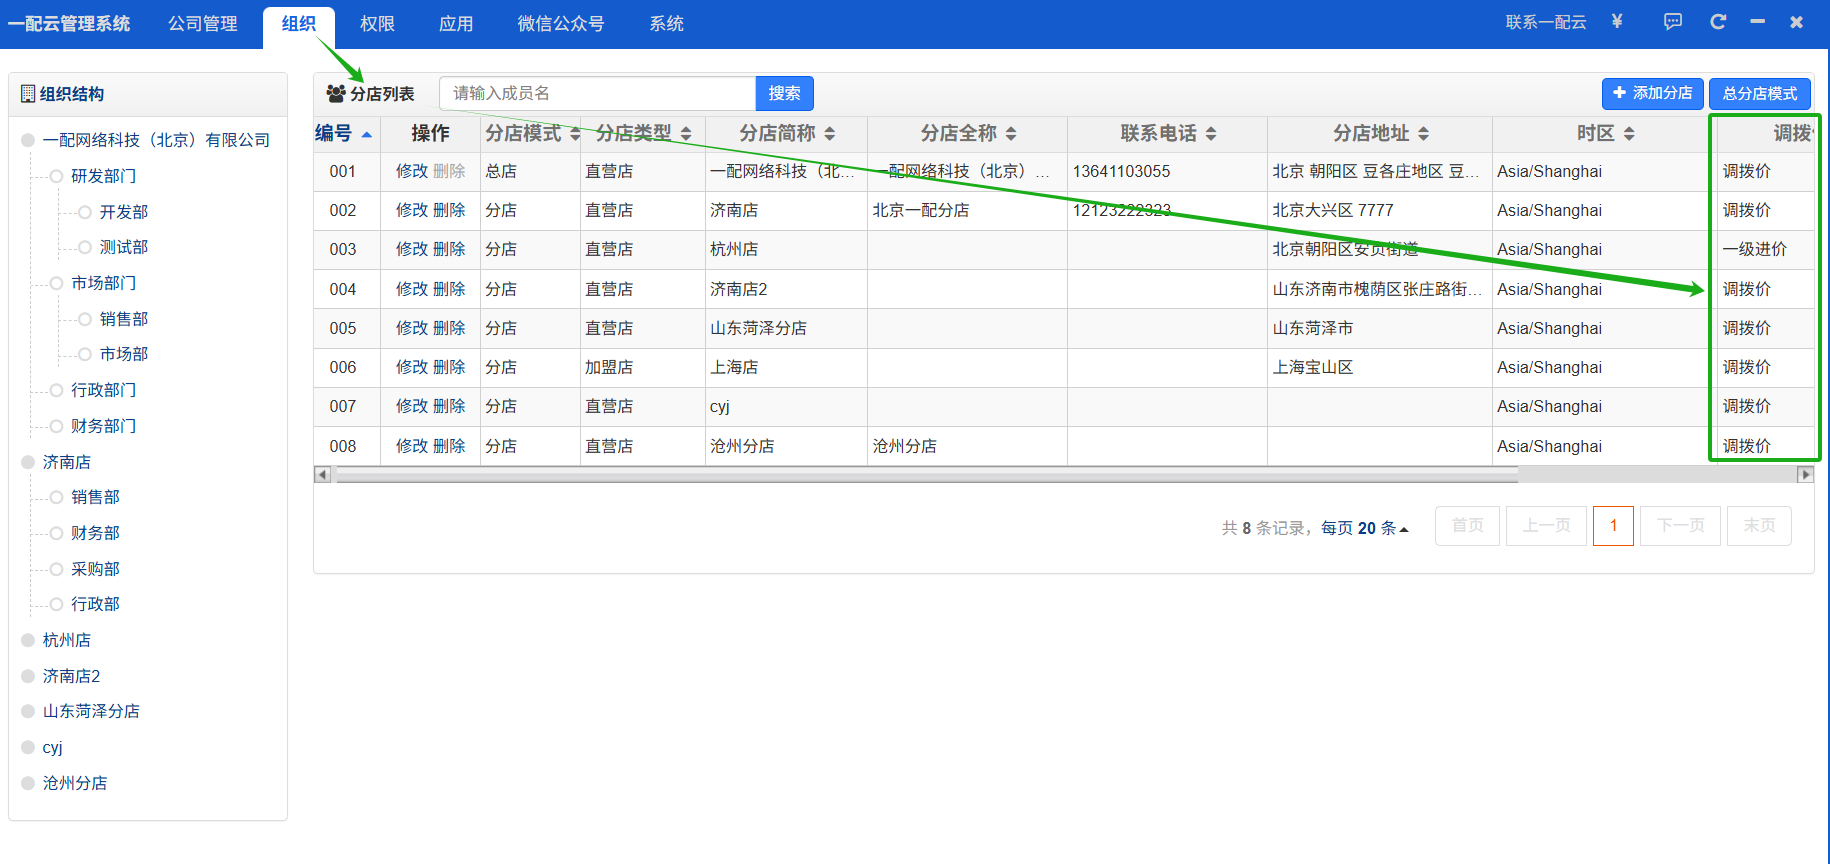Sort by 分店全称 column arrows
This screenshot has width=1830, height=864.
click(x=1011, y=133)
